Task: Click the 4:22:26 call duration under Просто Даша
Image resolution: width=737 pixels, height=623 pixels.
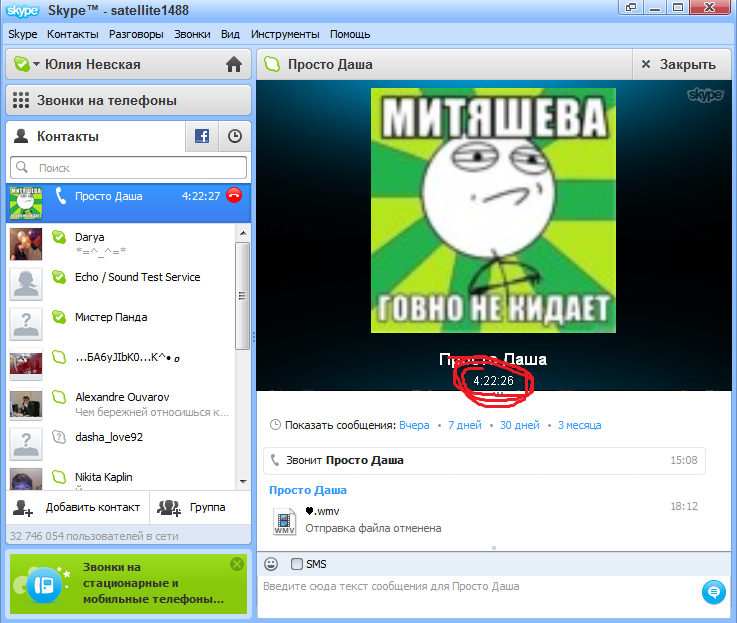Action: pyautogui.click(x=493, y=380)
